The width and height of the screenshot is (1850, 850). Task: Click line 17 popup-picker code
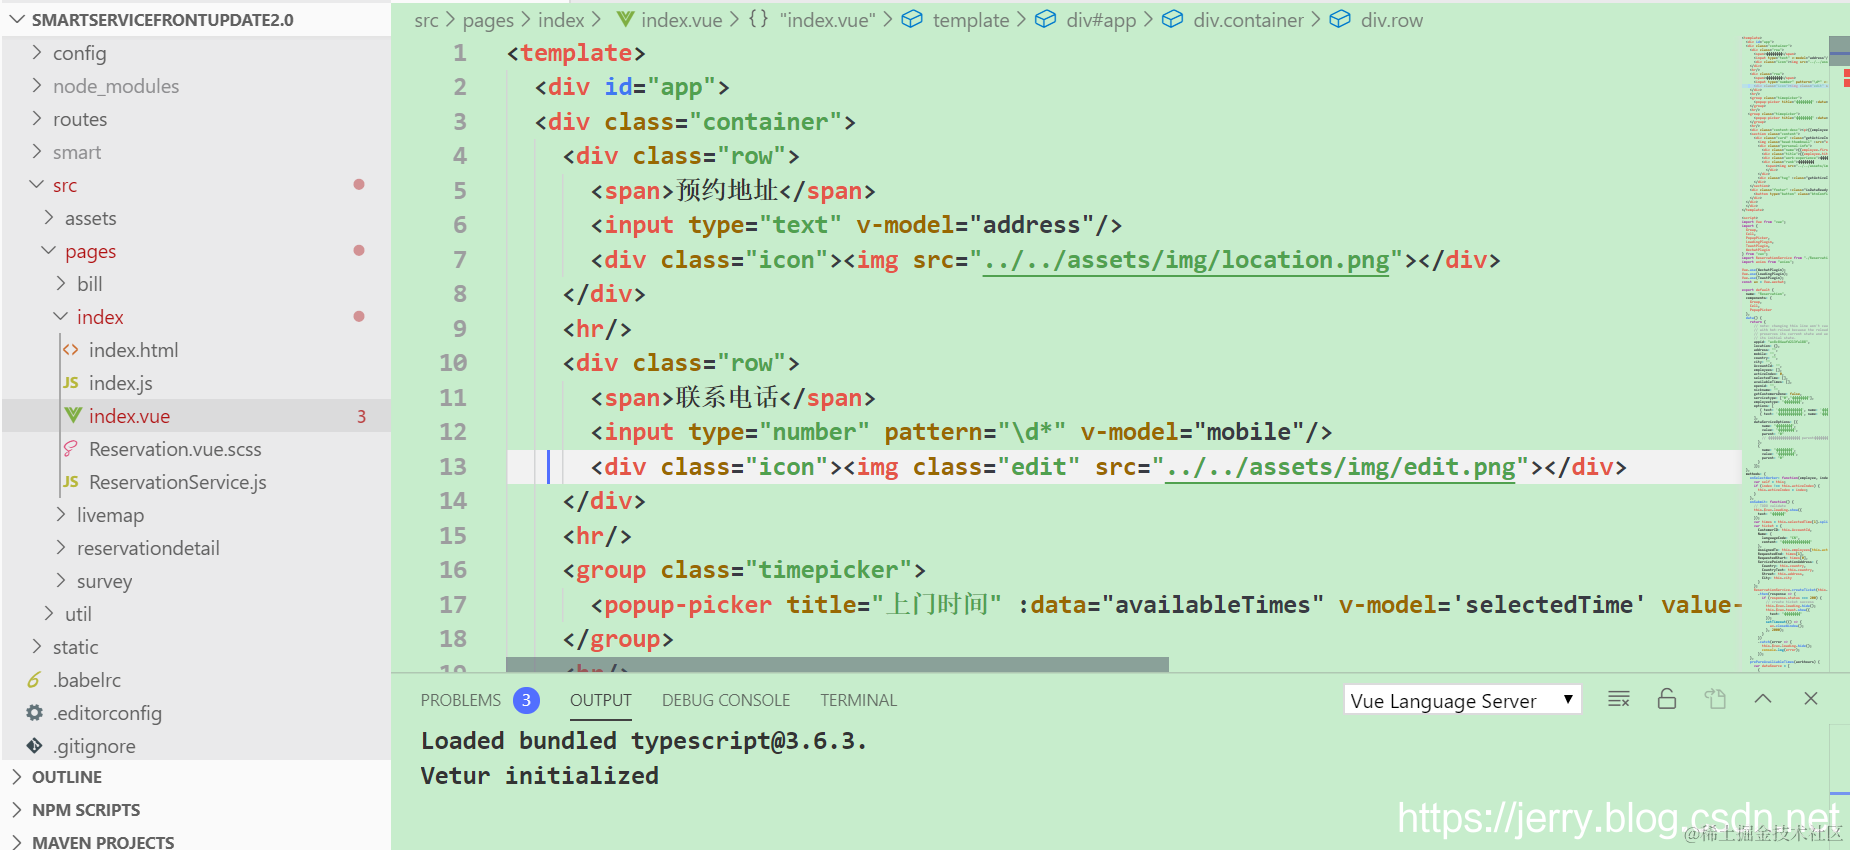(1166, 605)
